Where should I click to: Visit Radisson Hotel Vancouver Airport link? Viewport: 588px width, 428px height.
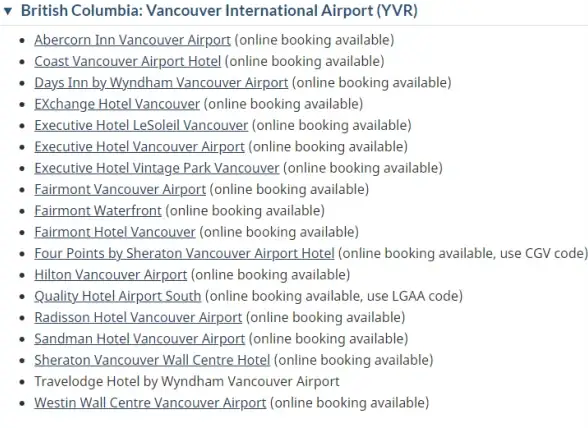(138, 317)
